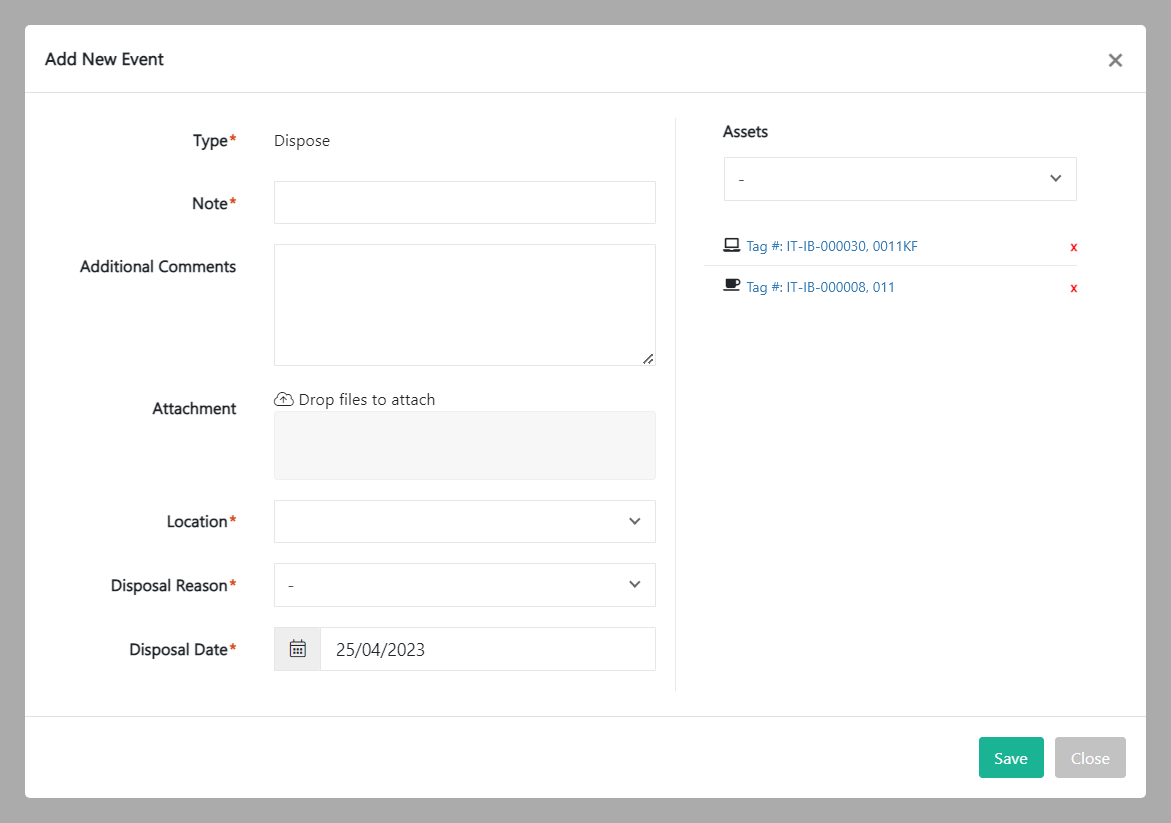Grab the Additional Comments resize handle
Screen dimensions: 1171x823
coord(648,358)
